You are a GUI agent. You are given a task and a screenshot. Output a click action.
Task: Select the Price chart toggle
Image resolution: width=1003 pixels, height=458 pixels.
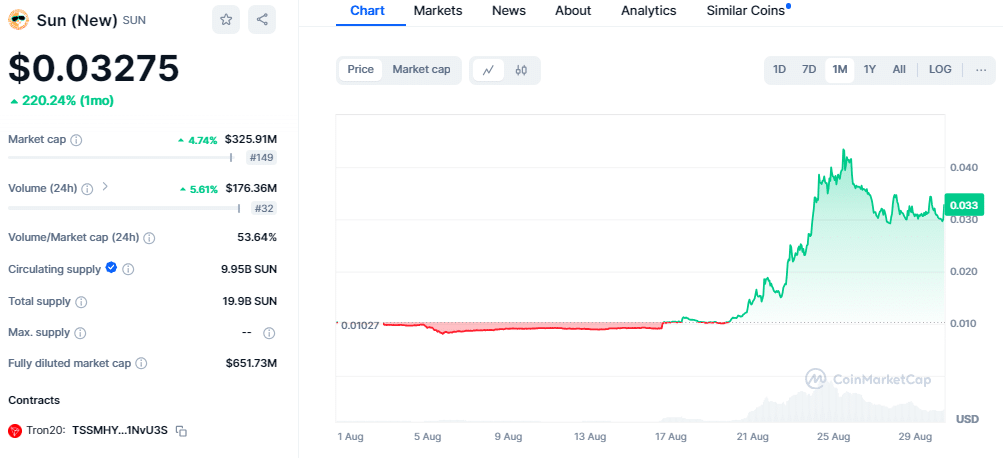361,70
